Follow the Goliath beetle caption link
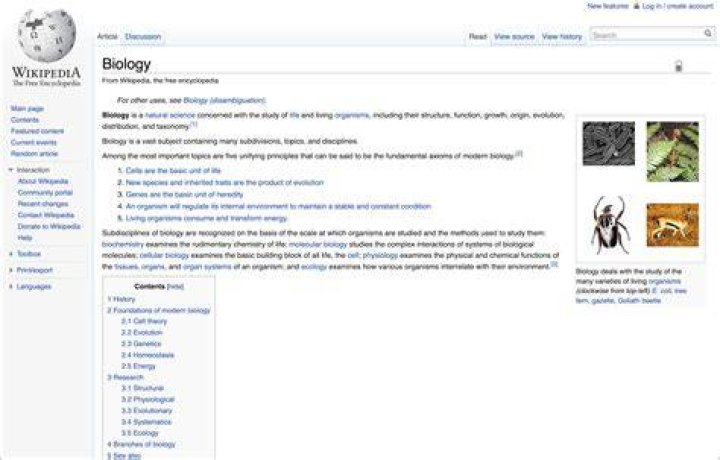 point(639,301)
